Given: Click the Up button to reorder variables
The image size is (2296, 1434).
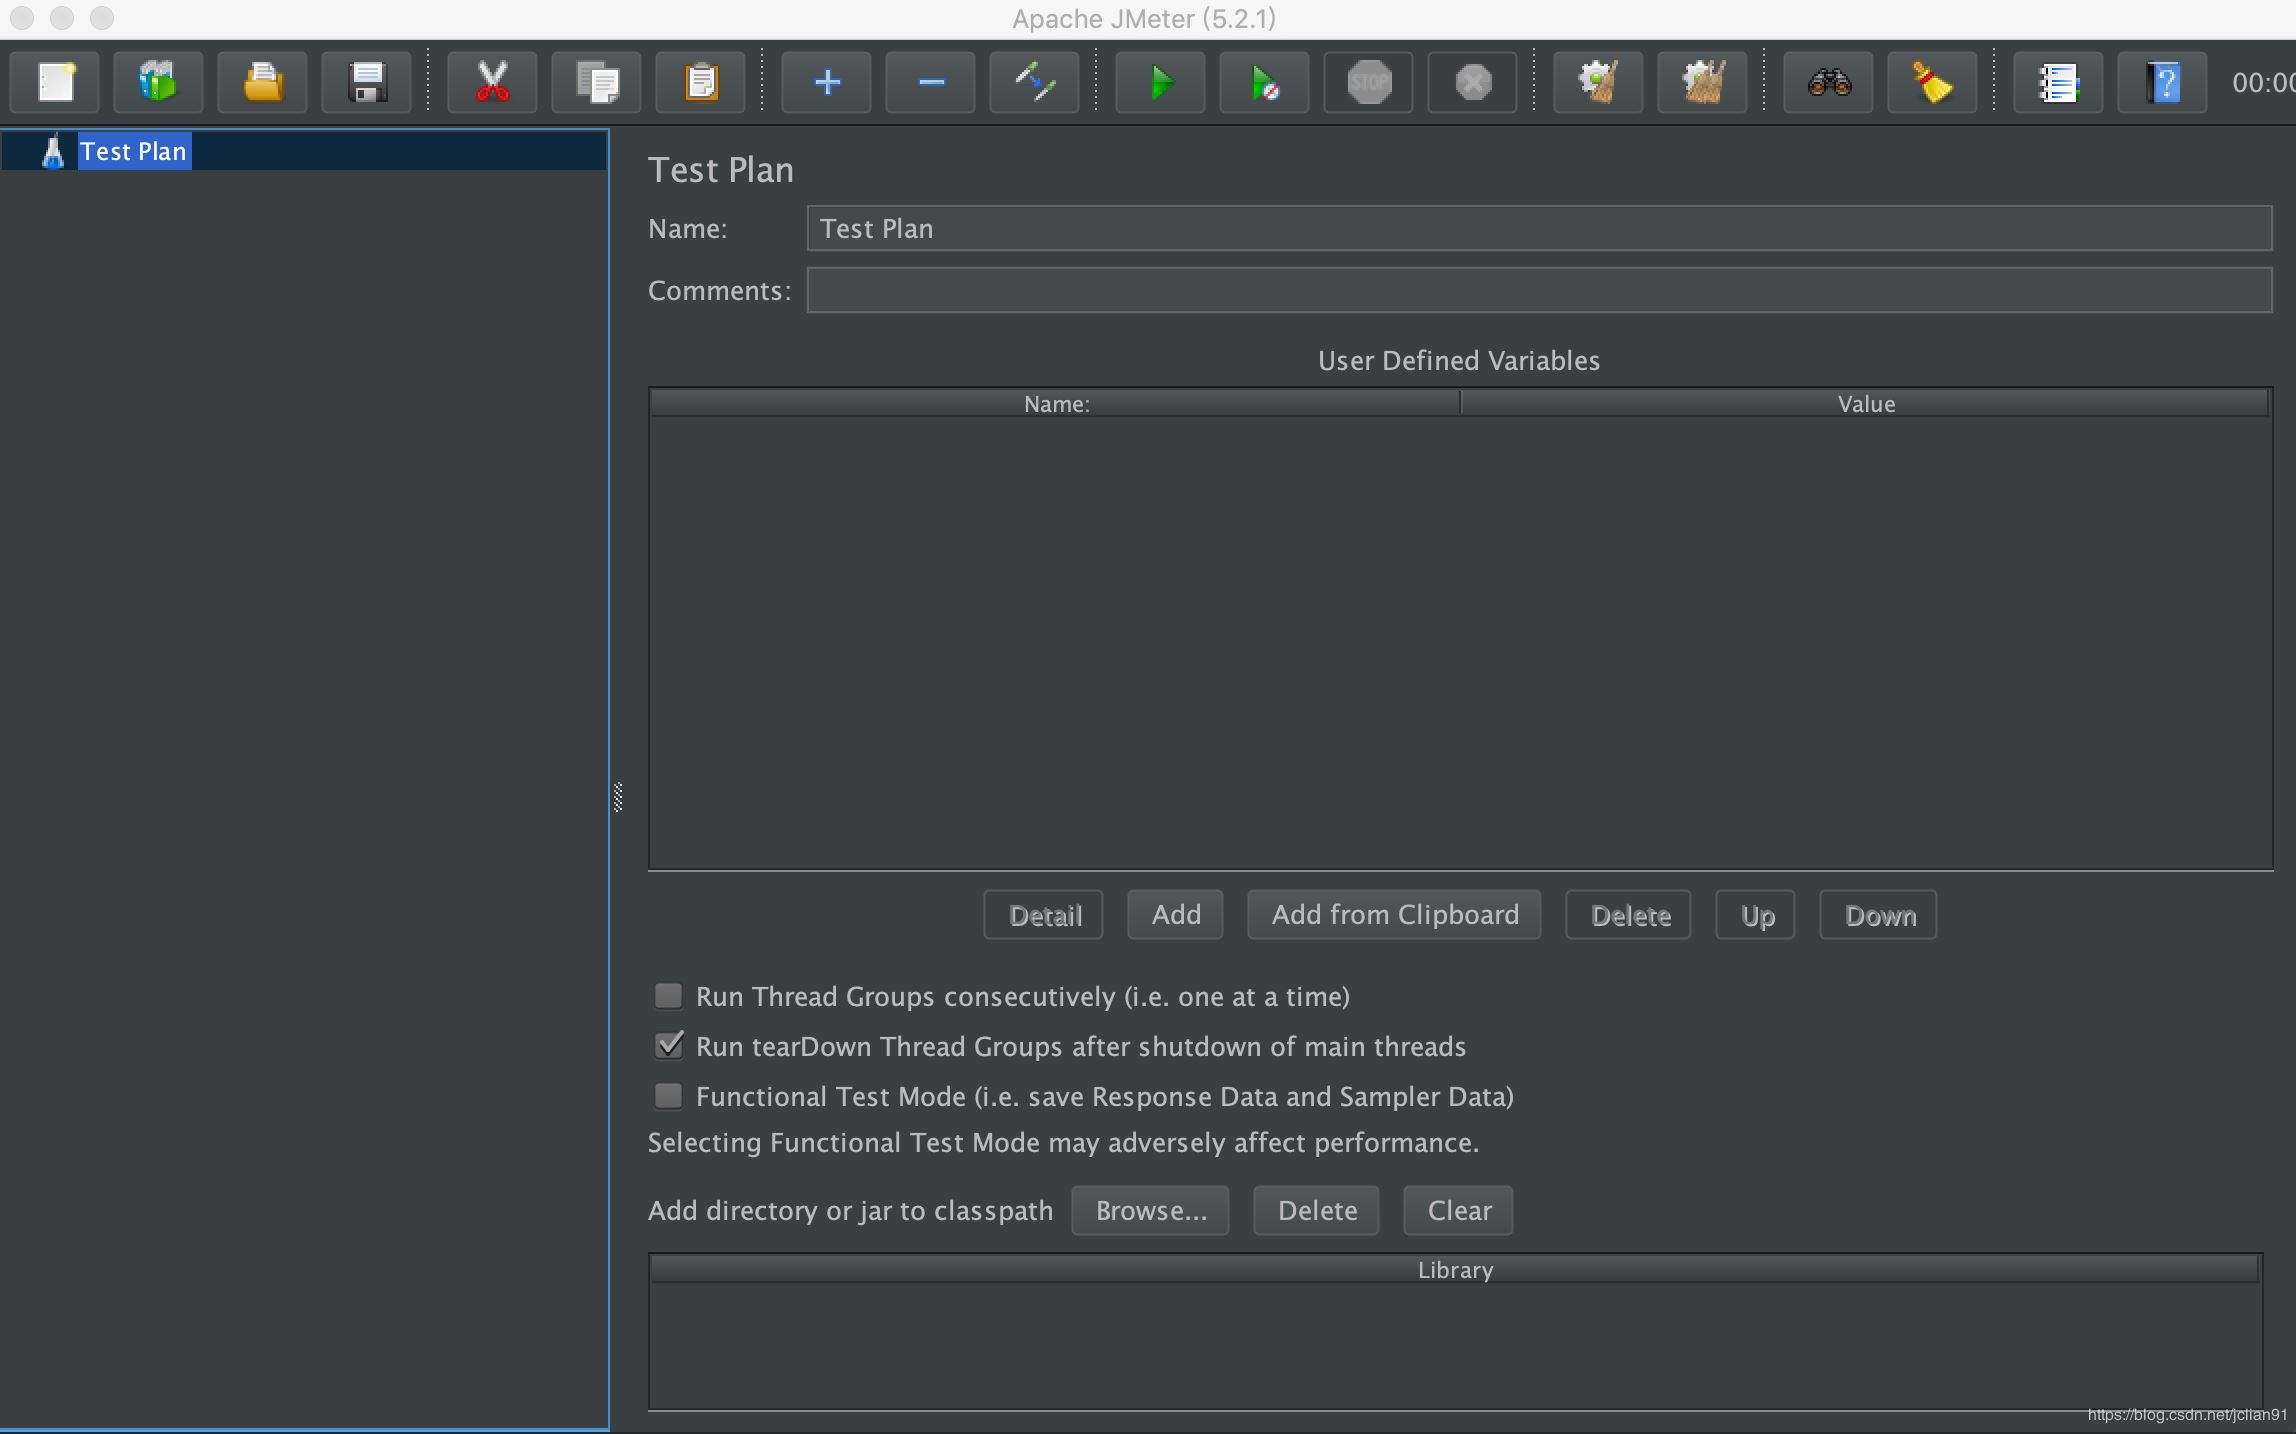Looking at the screenshot, I should 1758,915.
